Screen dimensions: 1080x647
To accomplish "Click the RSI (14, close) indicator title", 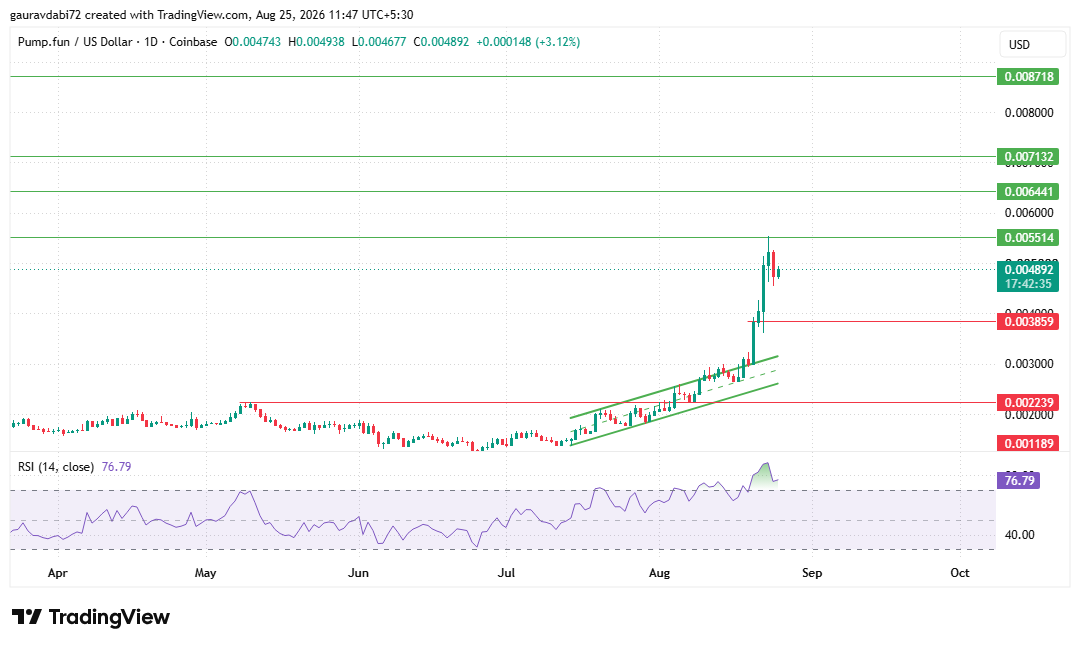I will (56, 466).
